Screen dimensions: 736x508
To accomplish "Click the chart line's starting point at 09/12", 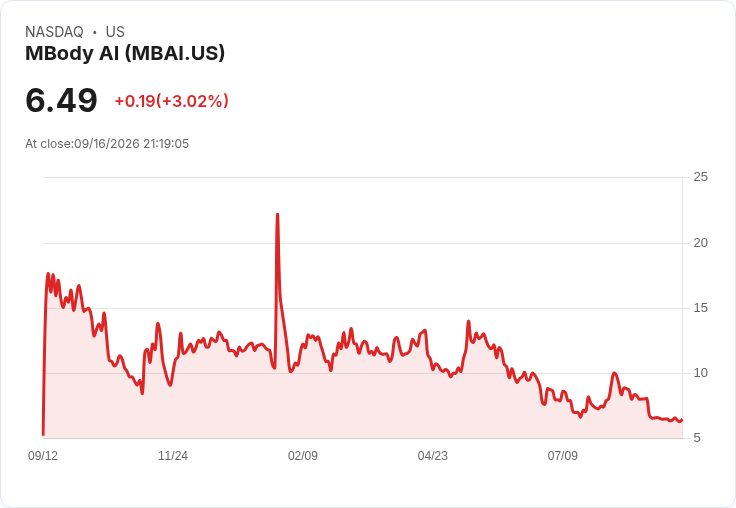I will 43,434.
